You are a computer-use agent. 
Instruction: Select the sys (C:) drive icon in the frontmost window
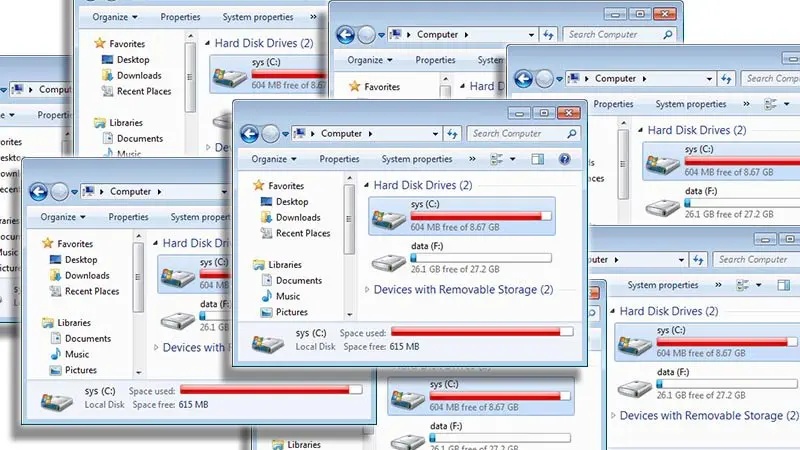(388, 218)
